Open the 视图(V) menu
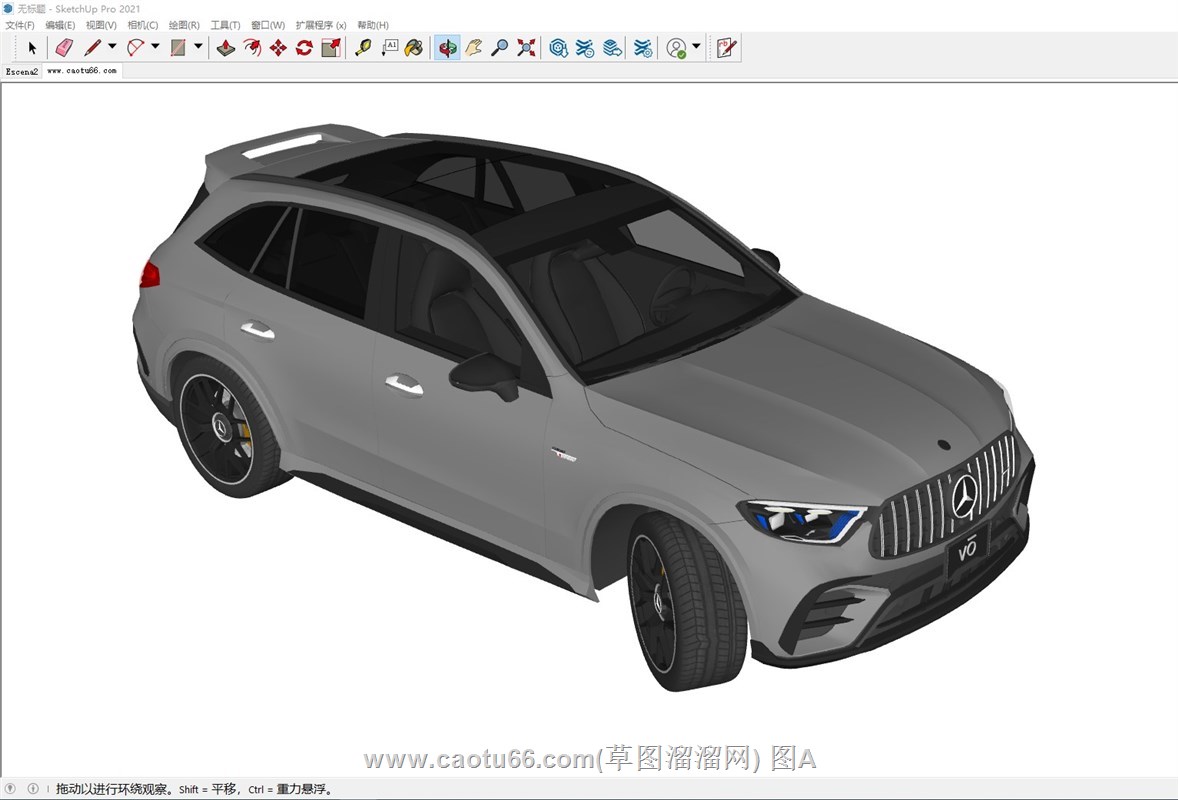 [101, 25]
